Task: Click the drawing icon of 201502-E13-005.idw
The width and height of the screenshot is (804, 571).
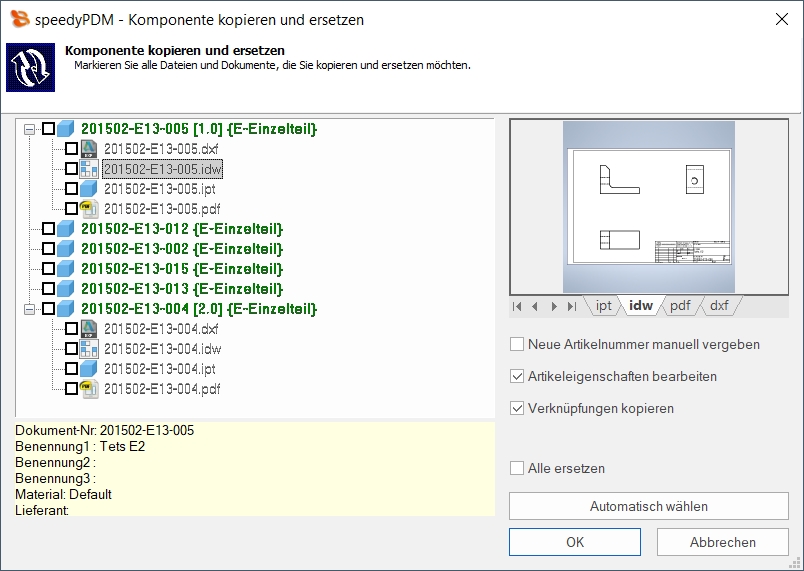Action: (x=89, y=169)
